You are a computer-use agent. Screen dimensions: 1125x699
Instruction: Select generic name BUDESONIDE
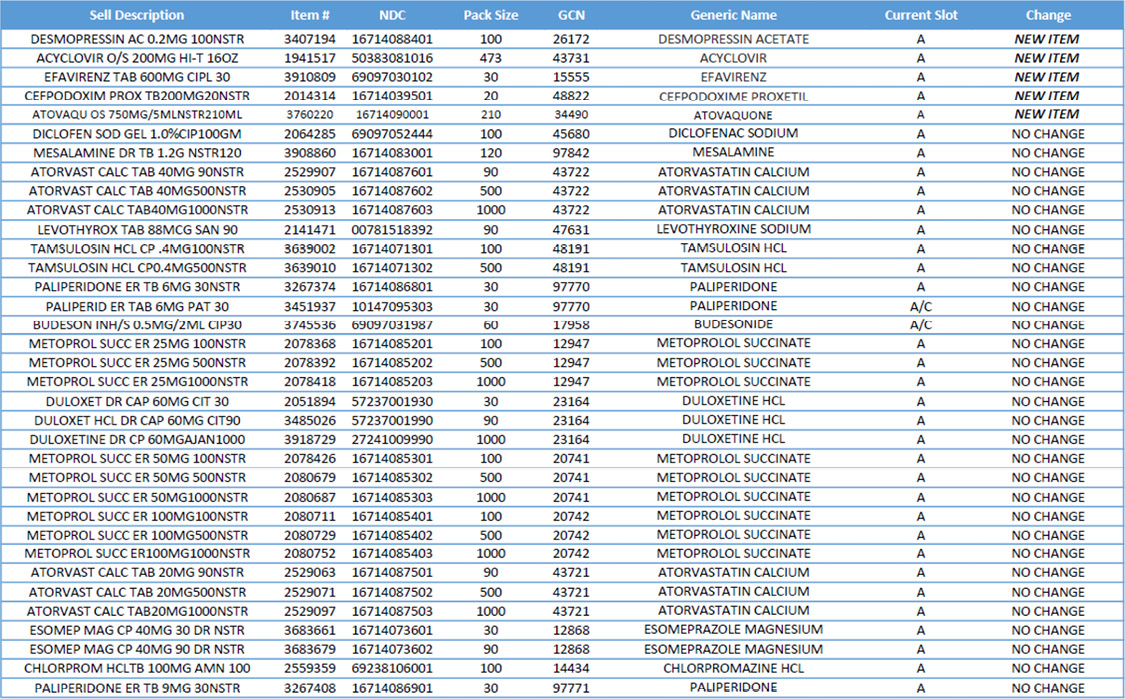(x=733, y=324)
